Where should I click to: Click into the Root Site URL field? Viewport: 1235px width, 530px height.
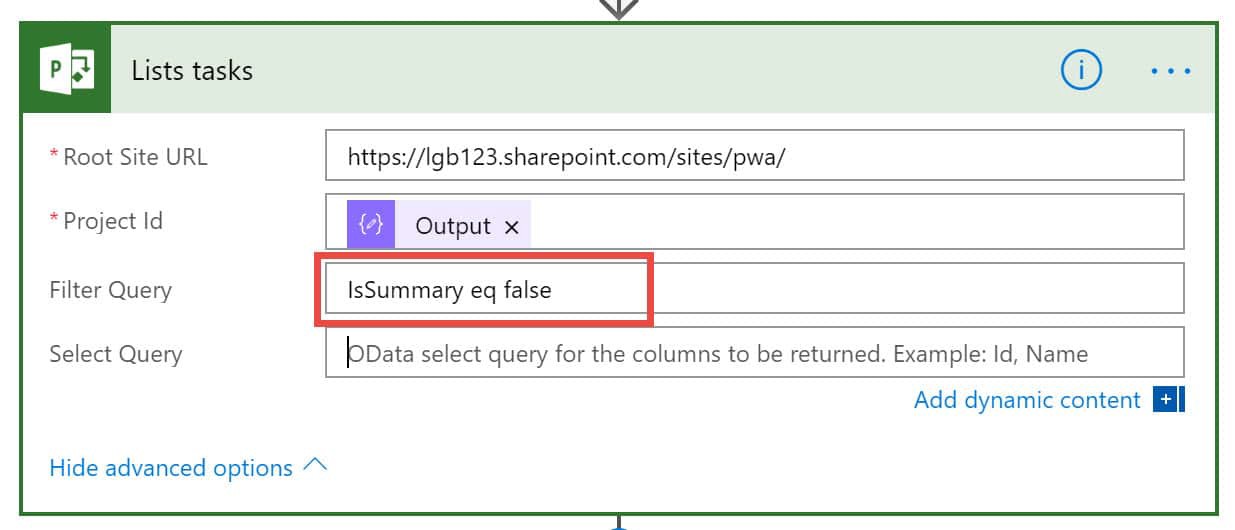755,156
